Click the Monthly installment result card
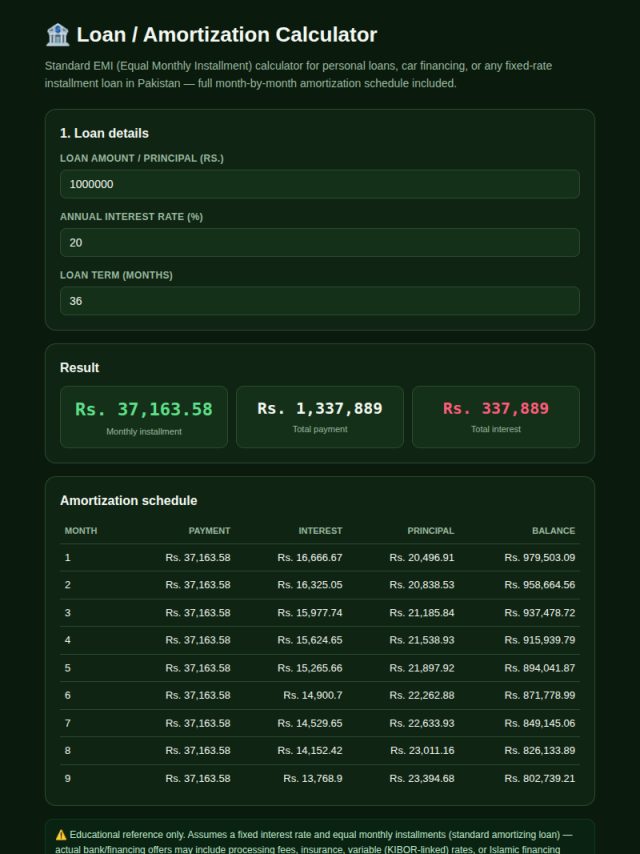Image resolution: width=640 pixels, height=854 pixels. pos(144,417)
